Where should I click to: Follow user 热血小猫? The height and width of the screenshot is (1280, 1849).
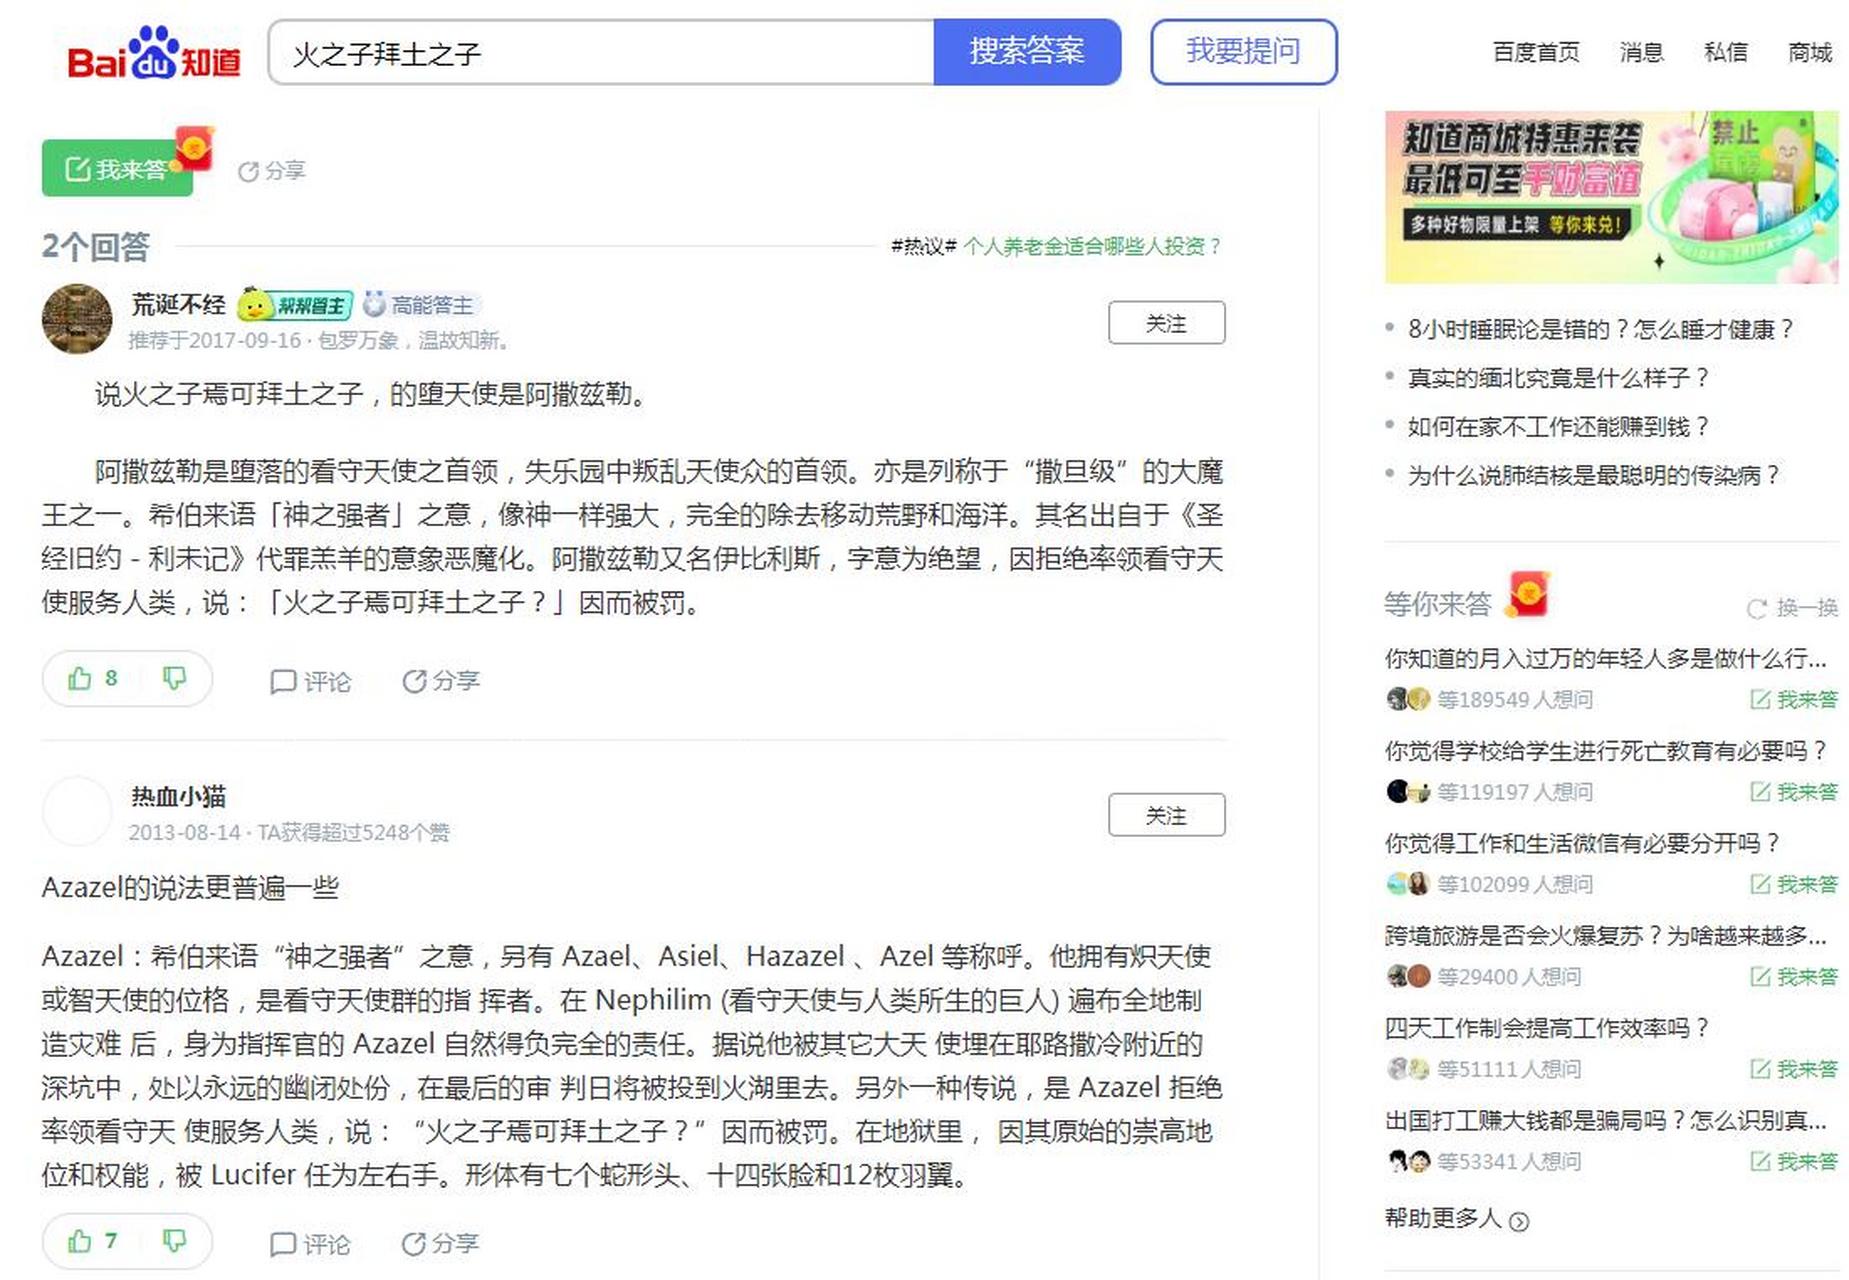[1166, 814]
